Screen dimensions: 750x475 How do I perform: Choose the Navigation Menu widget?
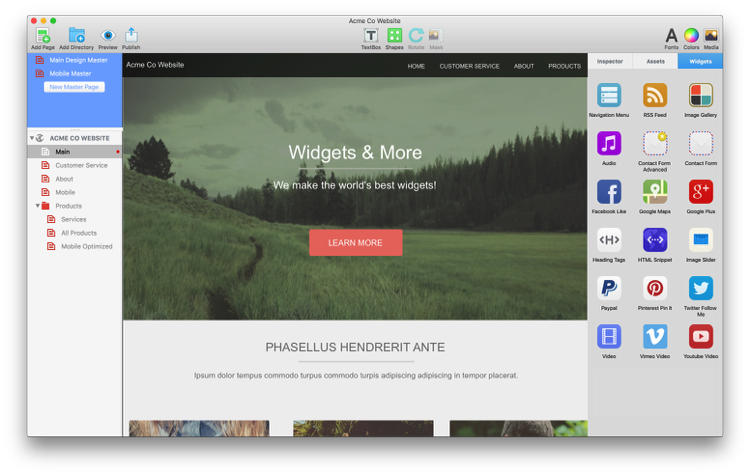pyautogui.click(x=609, y=96)
